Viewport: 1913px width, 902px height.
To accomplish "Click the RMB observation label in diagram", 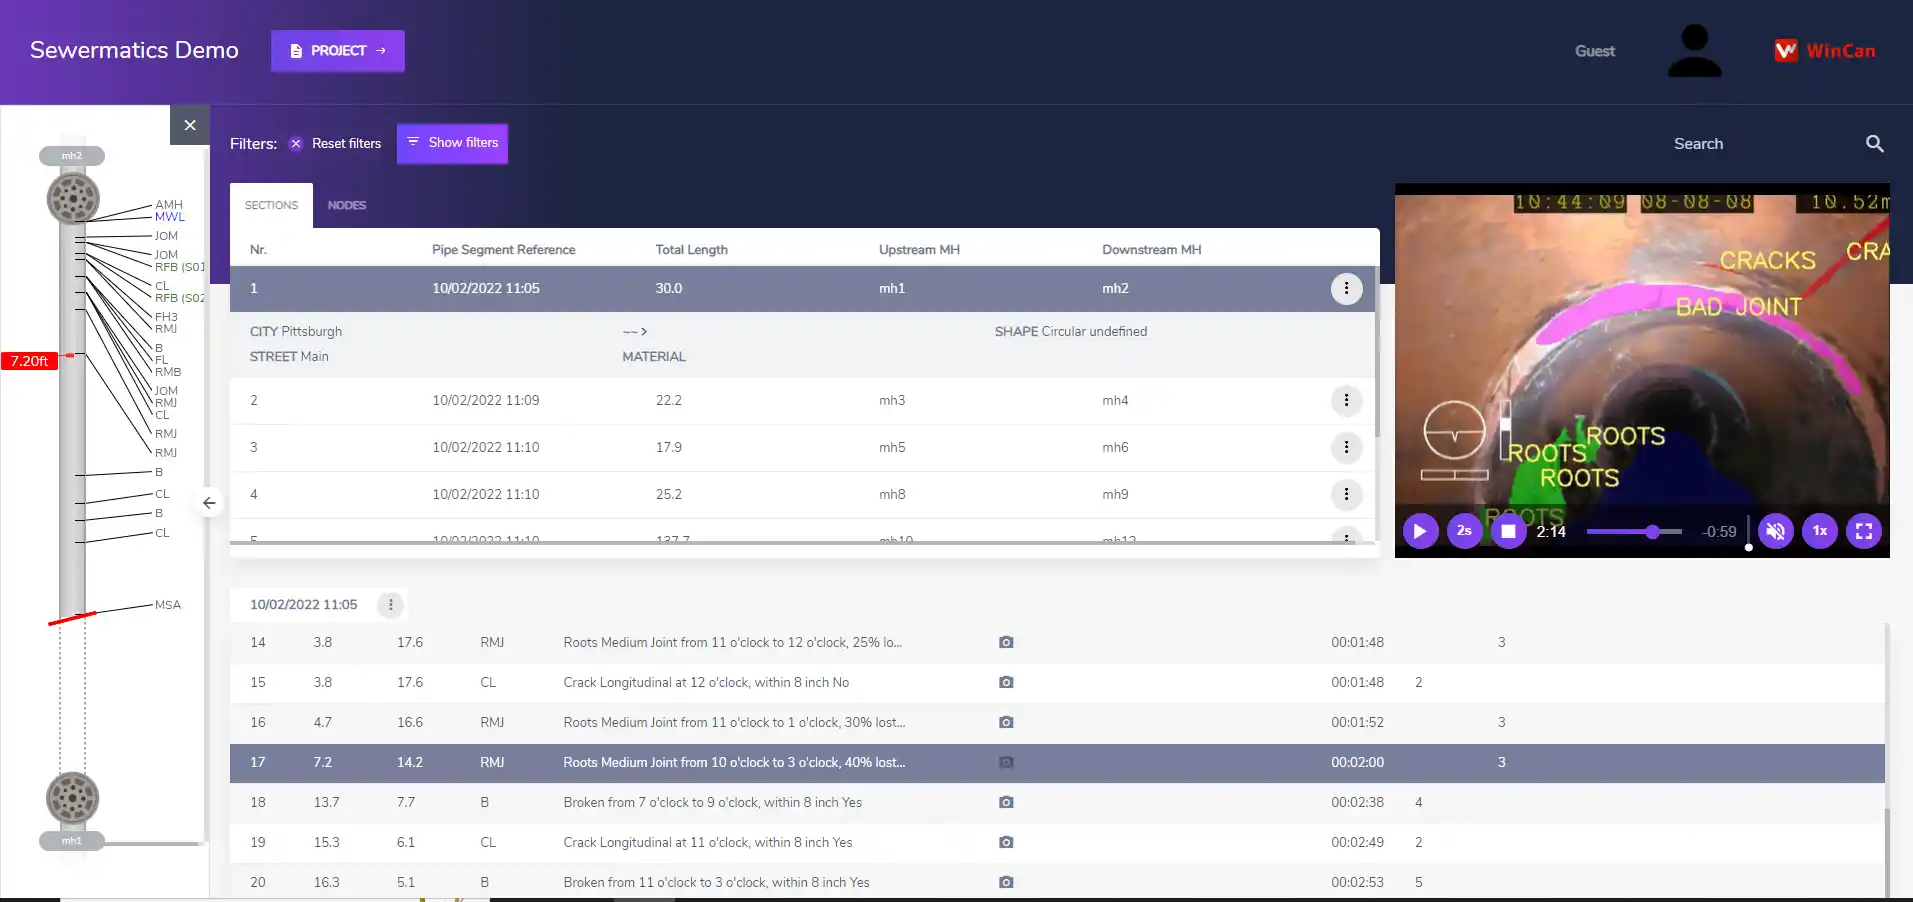I will [168, 372].
